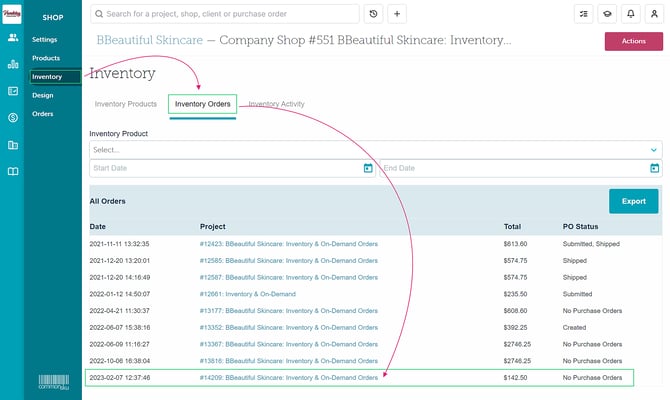Open the bar chart reports icon

pyautogui.click(x=13, y=64)
